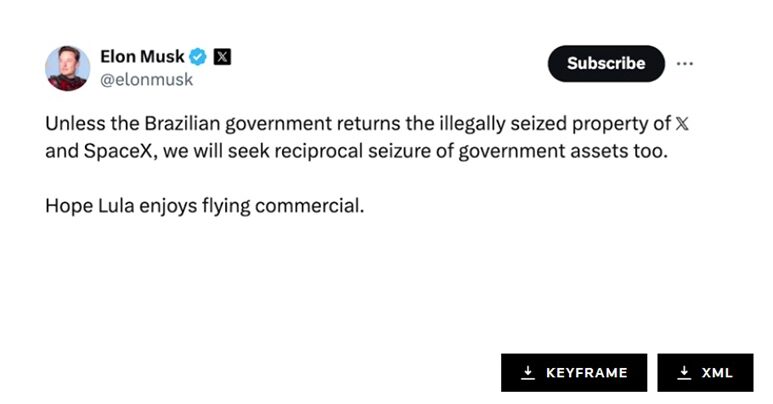Click the black X affiliation badge beside name
773x404 pixels.
[x=223, y=57]
